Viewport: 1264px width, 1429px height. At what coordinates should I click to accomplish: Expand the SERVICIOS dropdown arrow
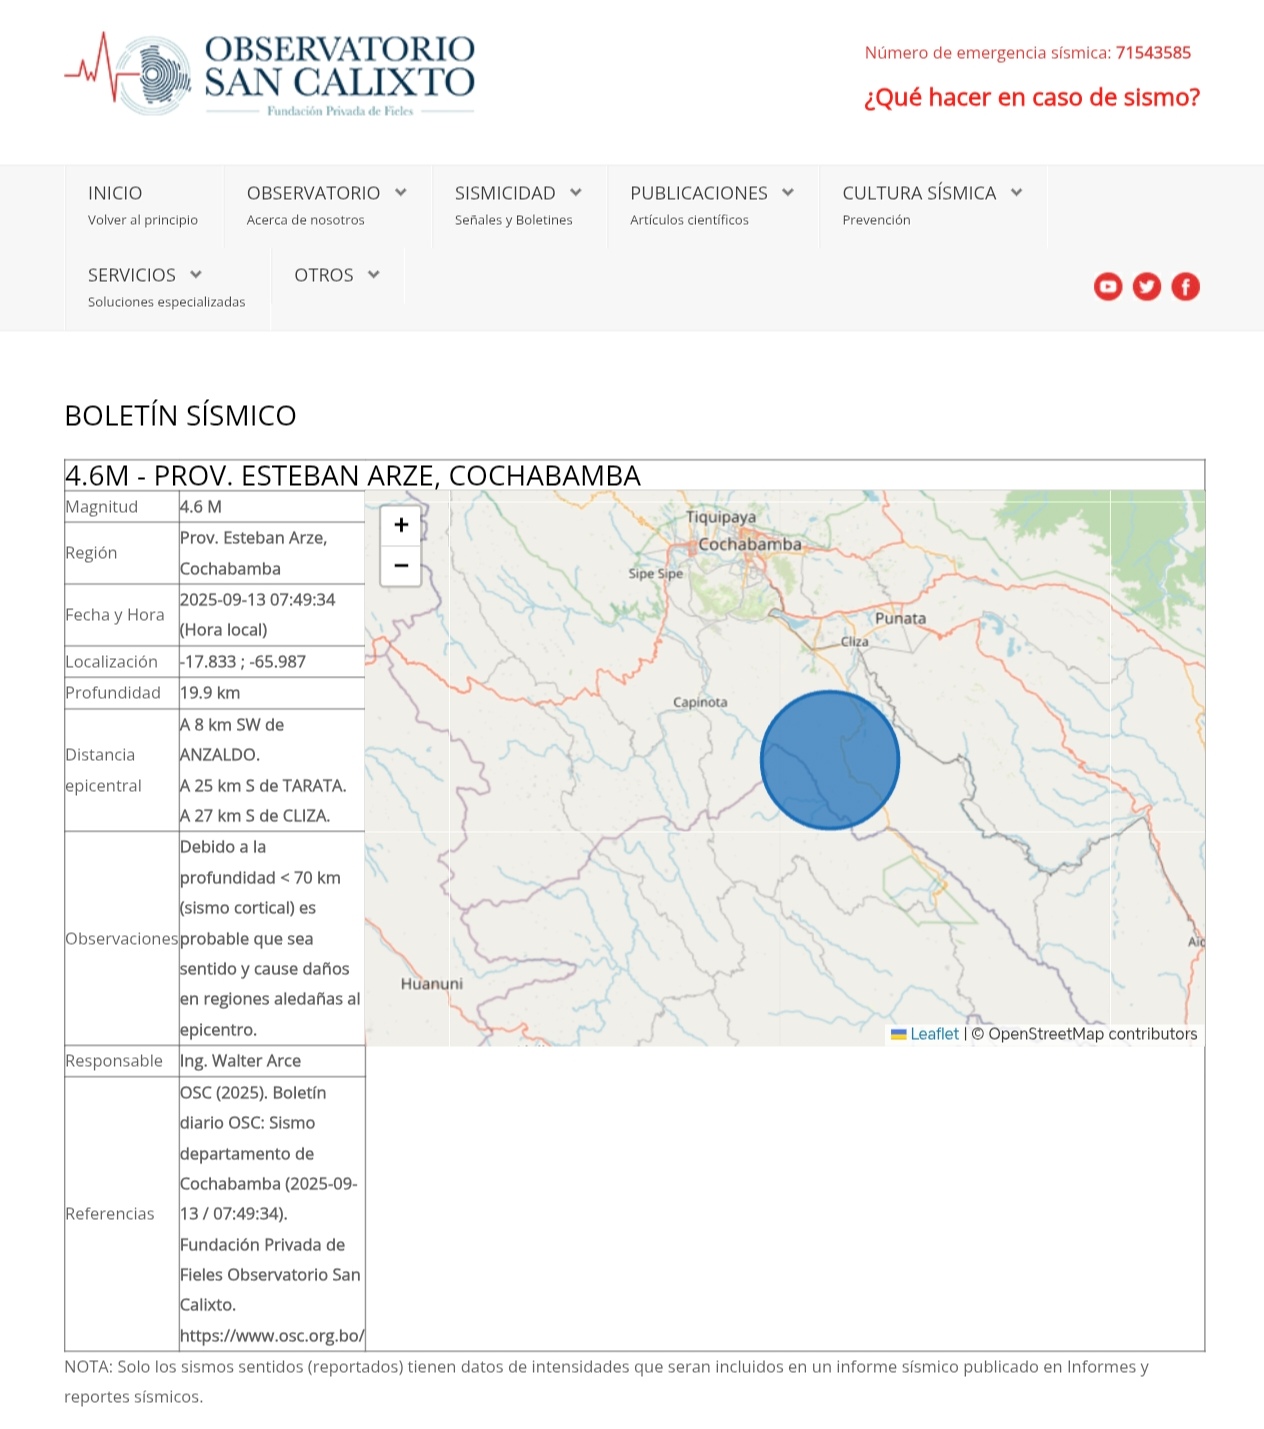click(196, 274)
